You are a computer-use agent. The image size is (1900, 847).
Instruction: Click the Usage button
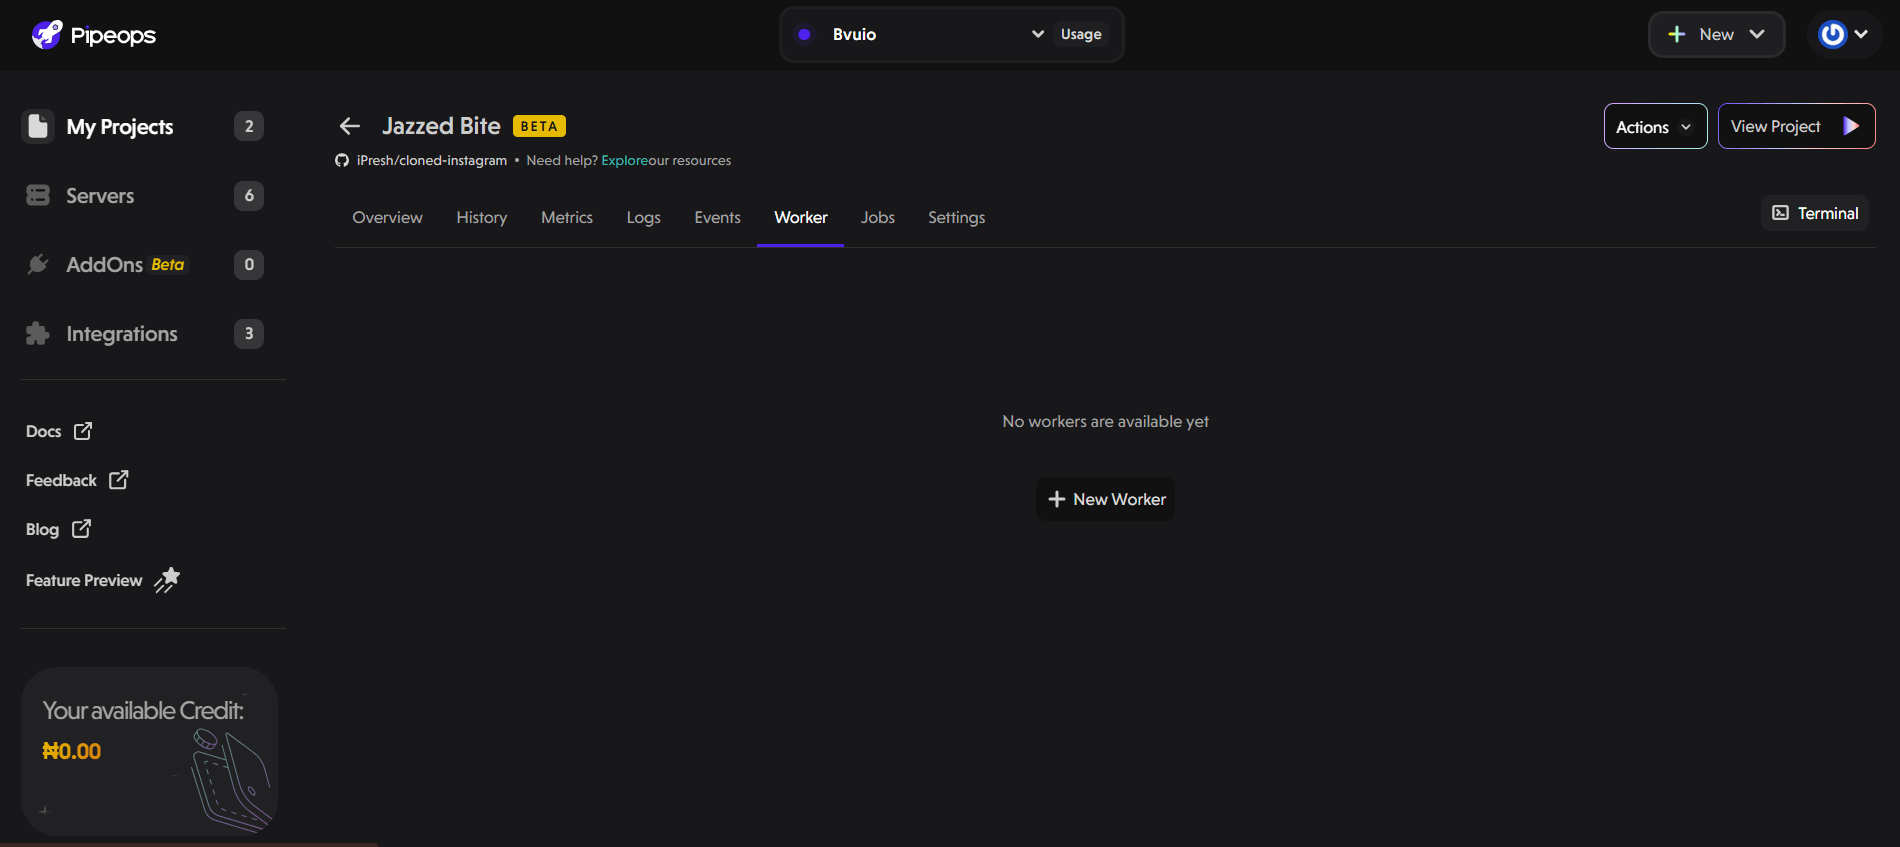(x=1081, y=34)
